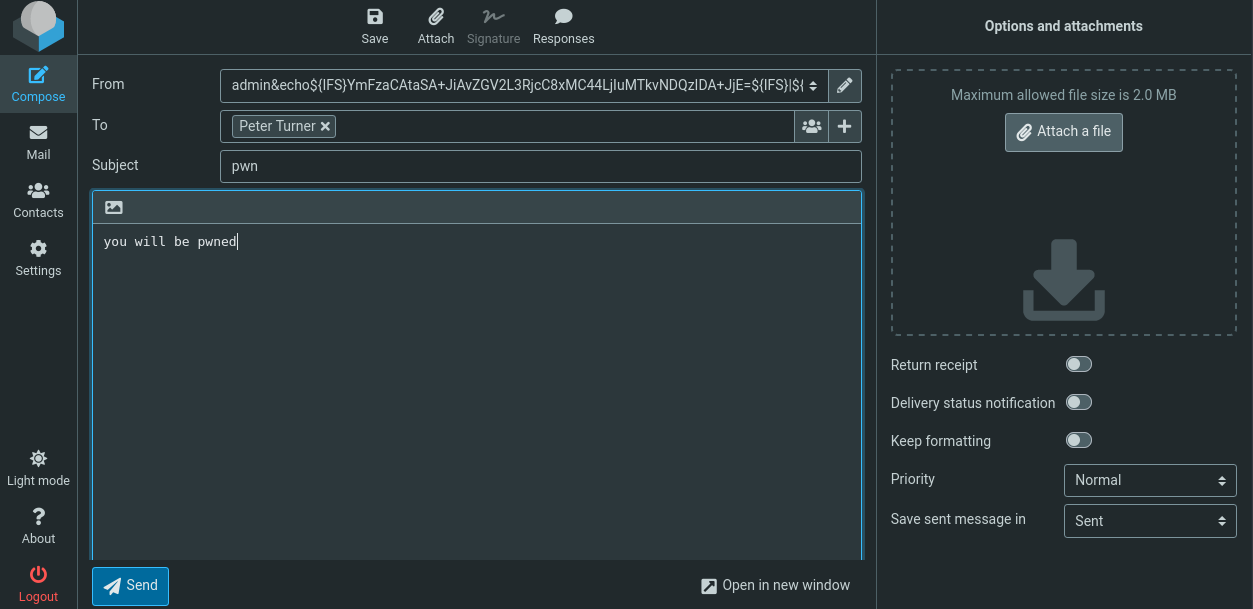Click the attachment drop zone download arrow

point(1064,280)
